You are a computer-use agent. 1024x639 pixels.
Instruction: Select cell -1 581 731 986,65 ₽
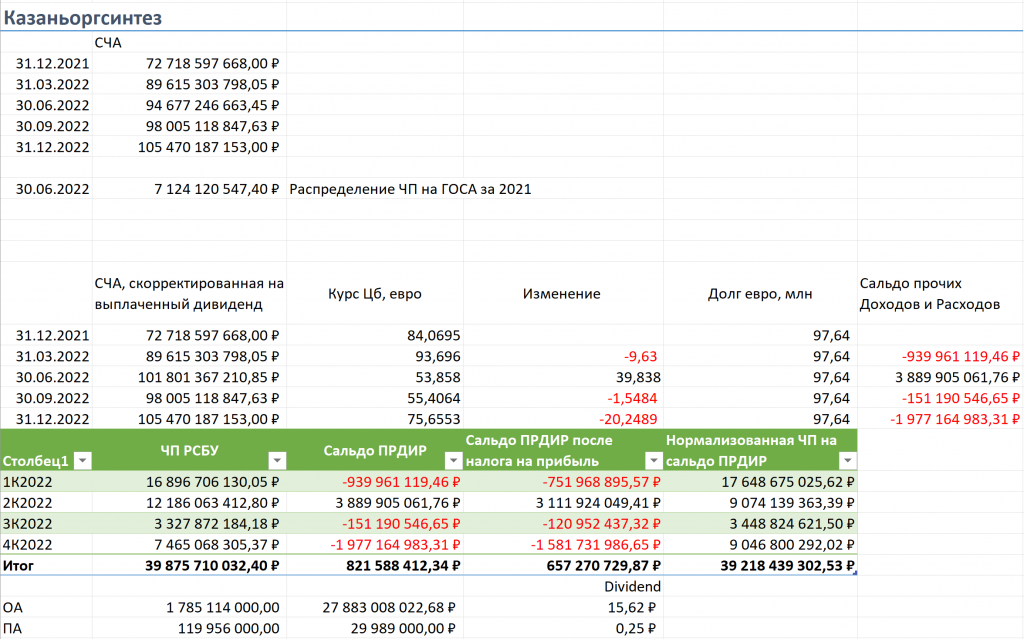pyautogui.click(x=596, y=544)
